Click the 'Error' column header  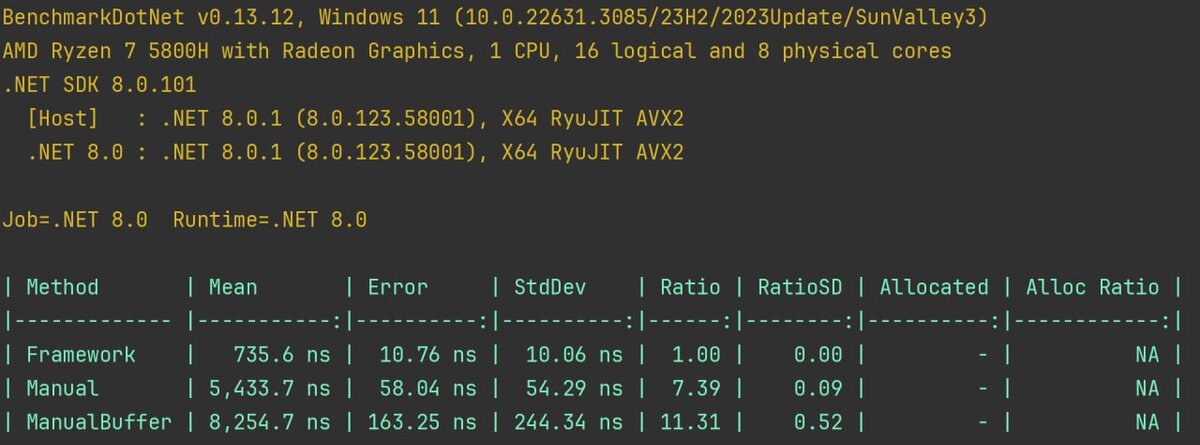coord(397,288)
